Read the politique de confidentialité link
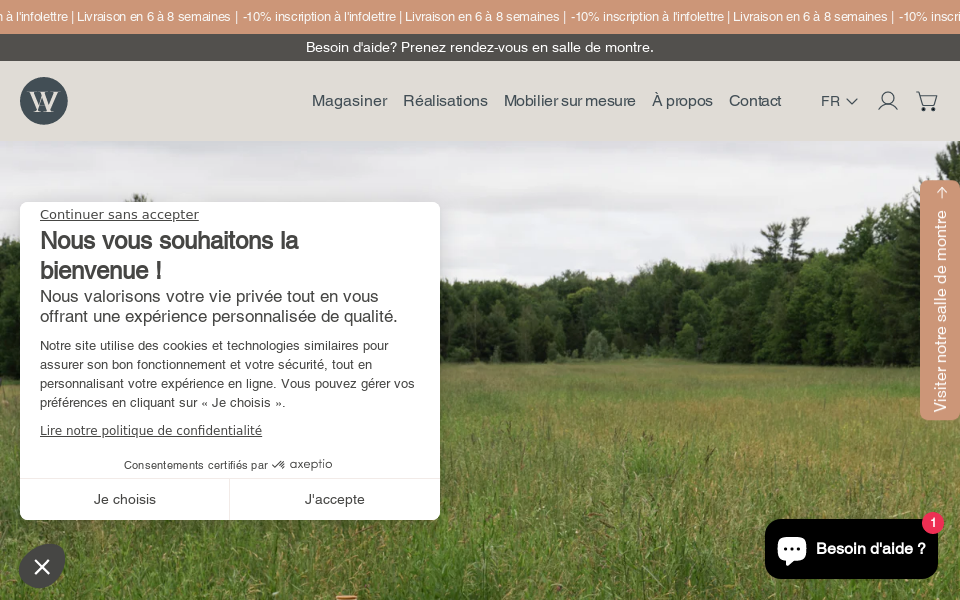 coord(151,431)
